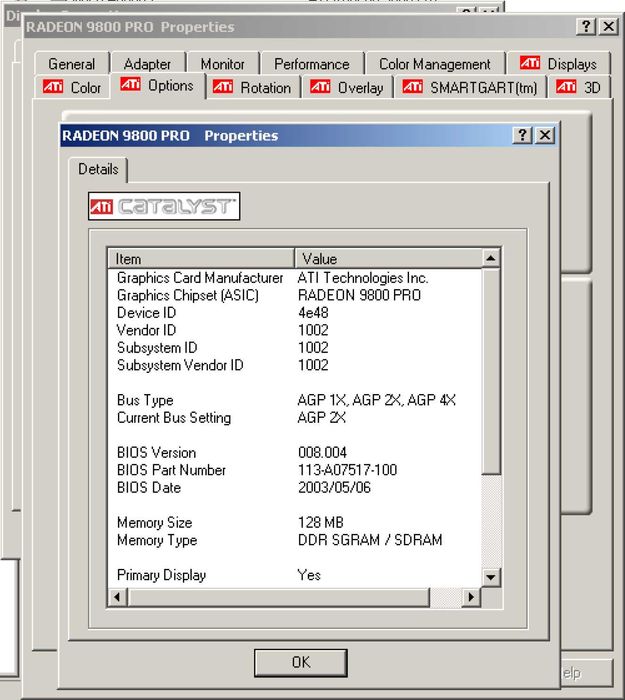Select the Performance tab

[x=312, y=64]
